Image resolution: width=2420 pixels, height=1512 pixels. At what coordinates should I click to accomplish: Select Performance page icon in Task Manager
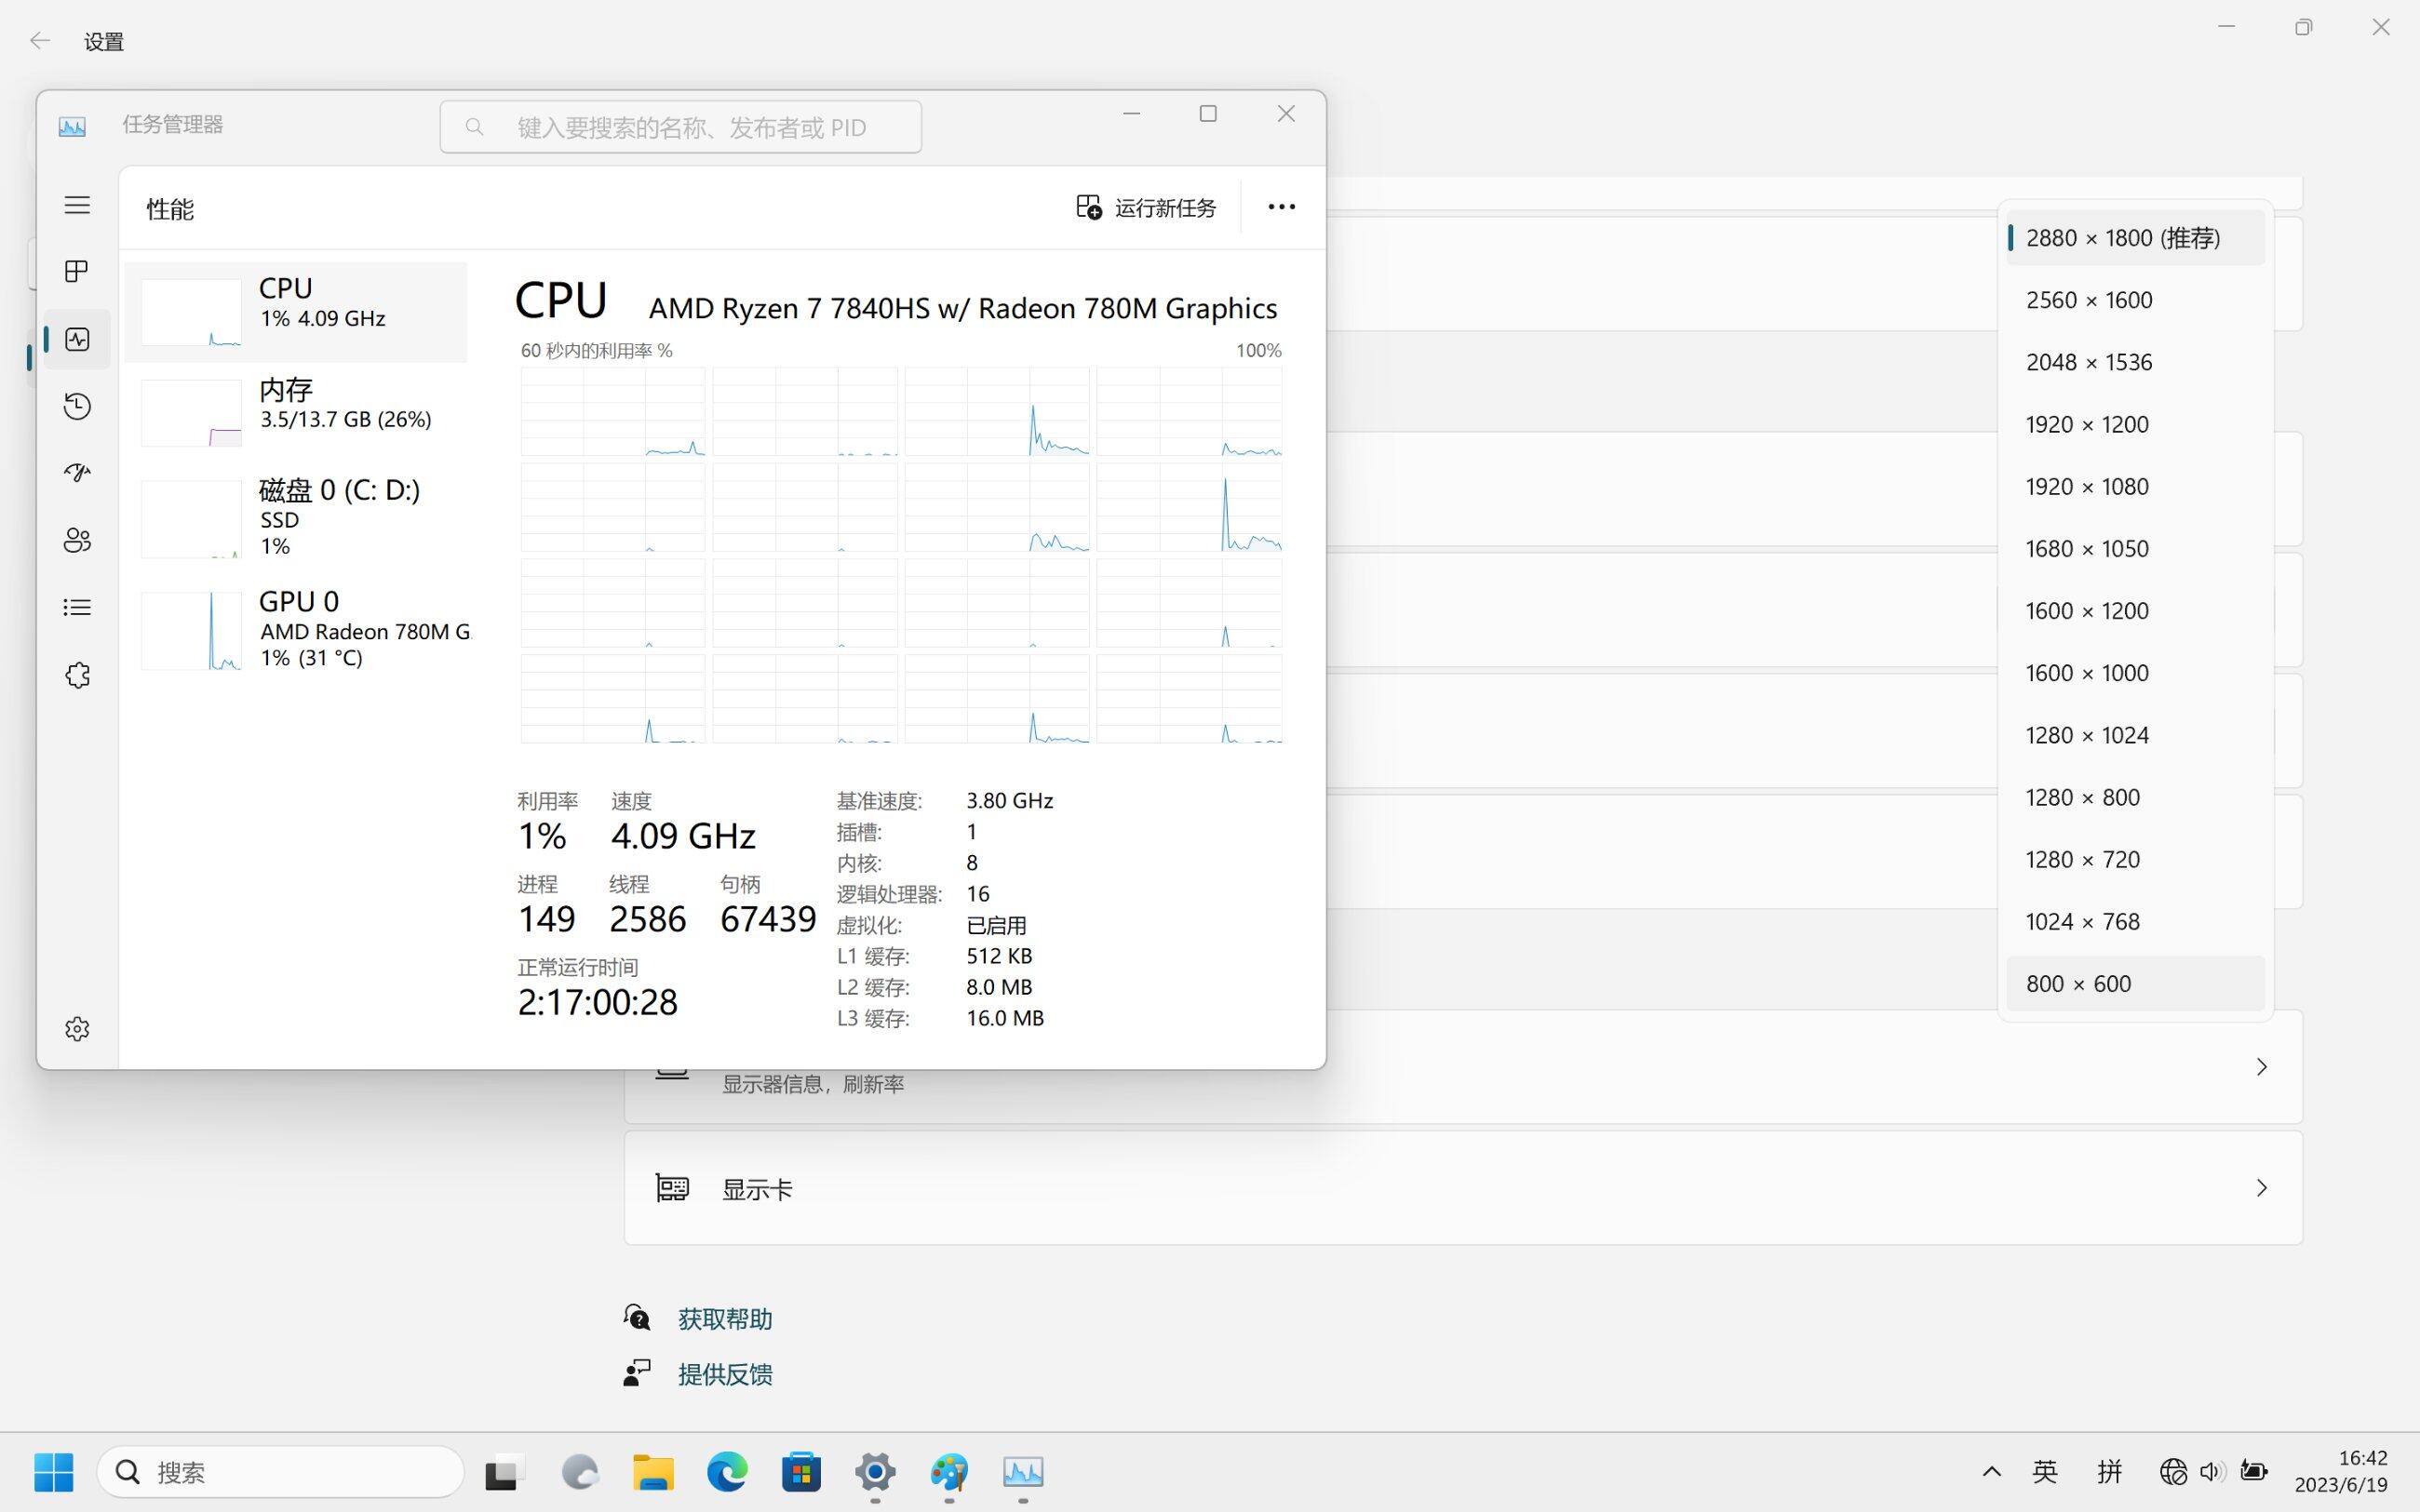click(77, 339)
